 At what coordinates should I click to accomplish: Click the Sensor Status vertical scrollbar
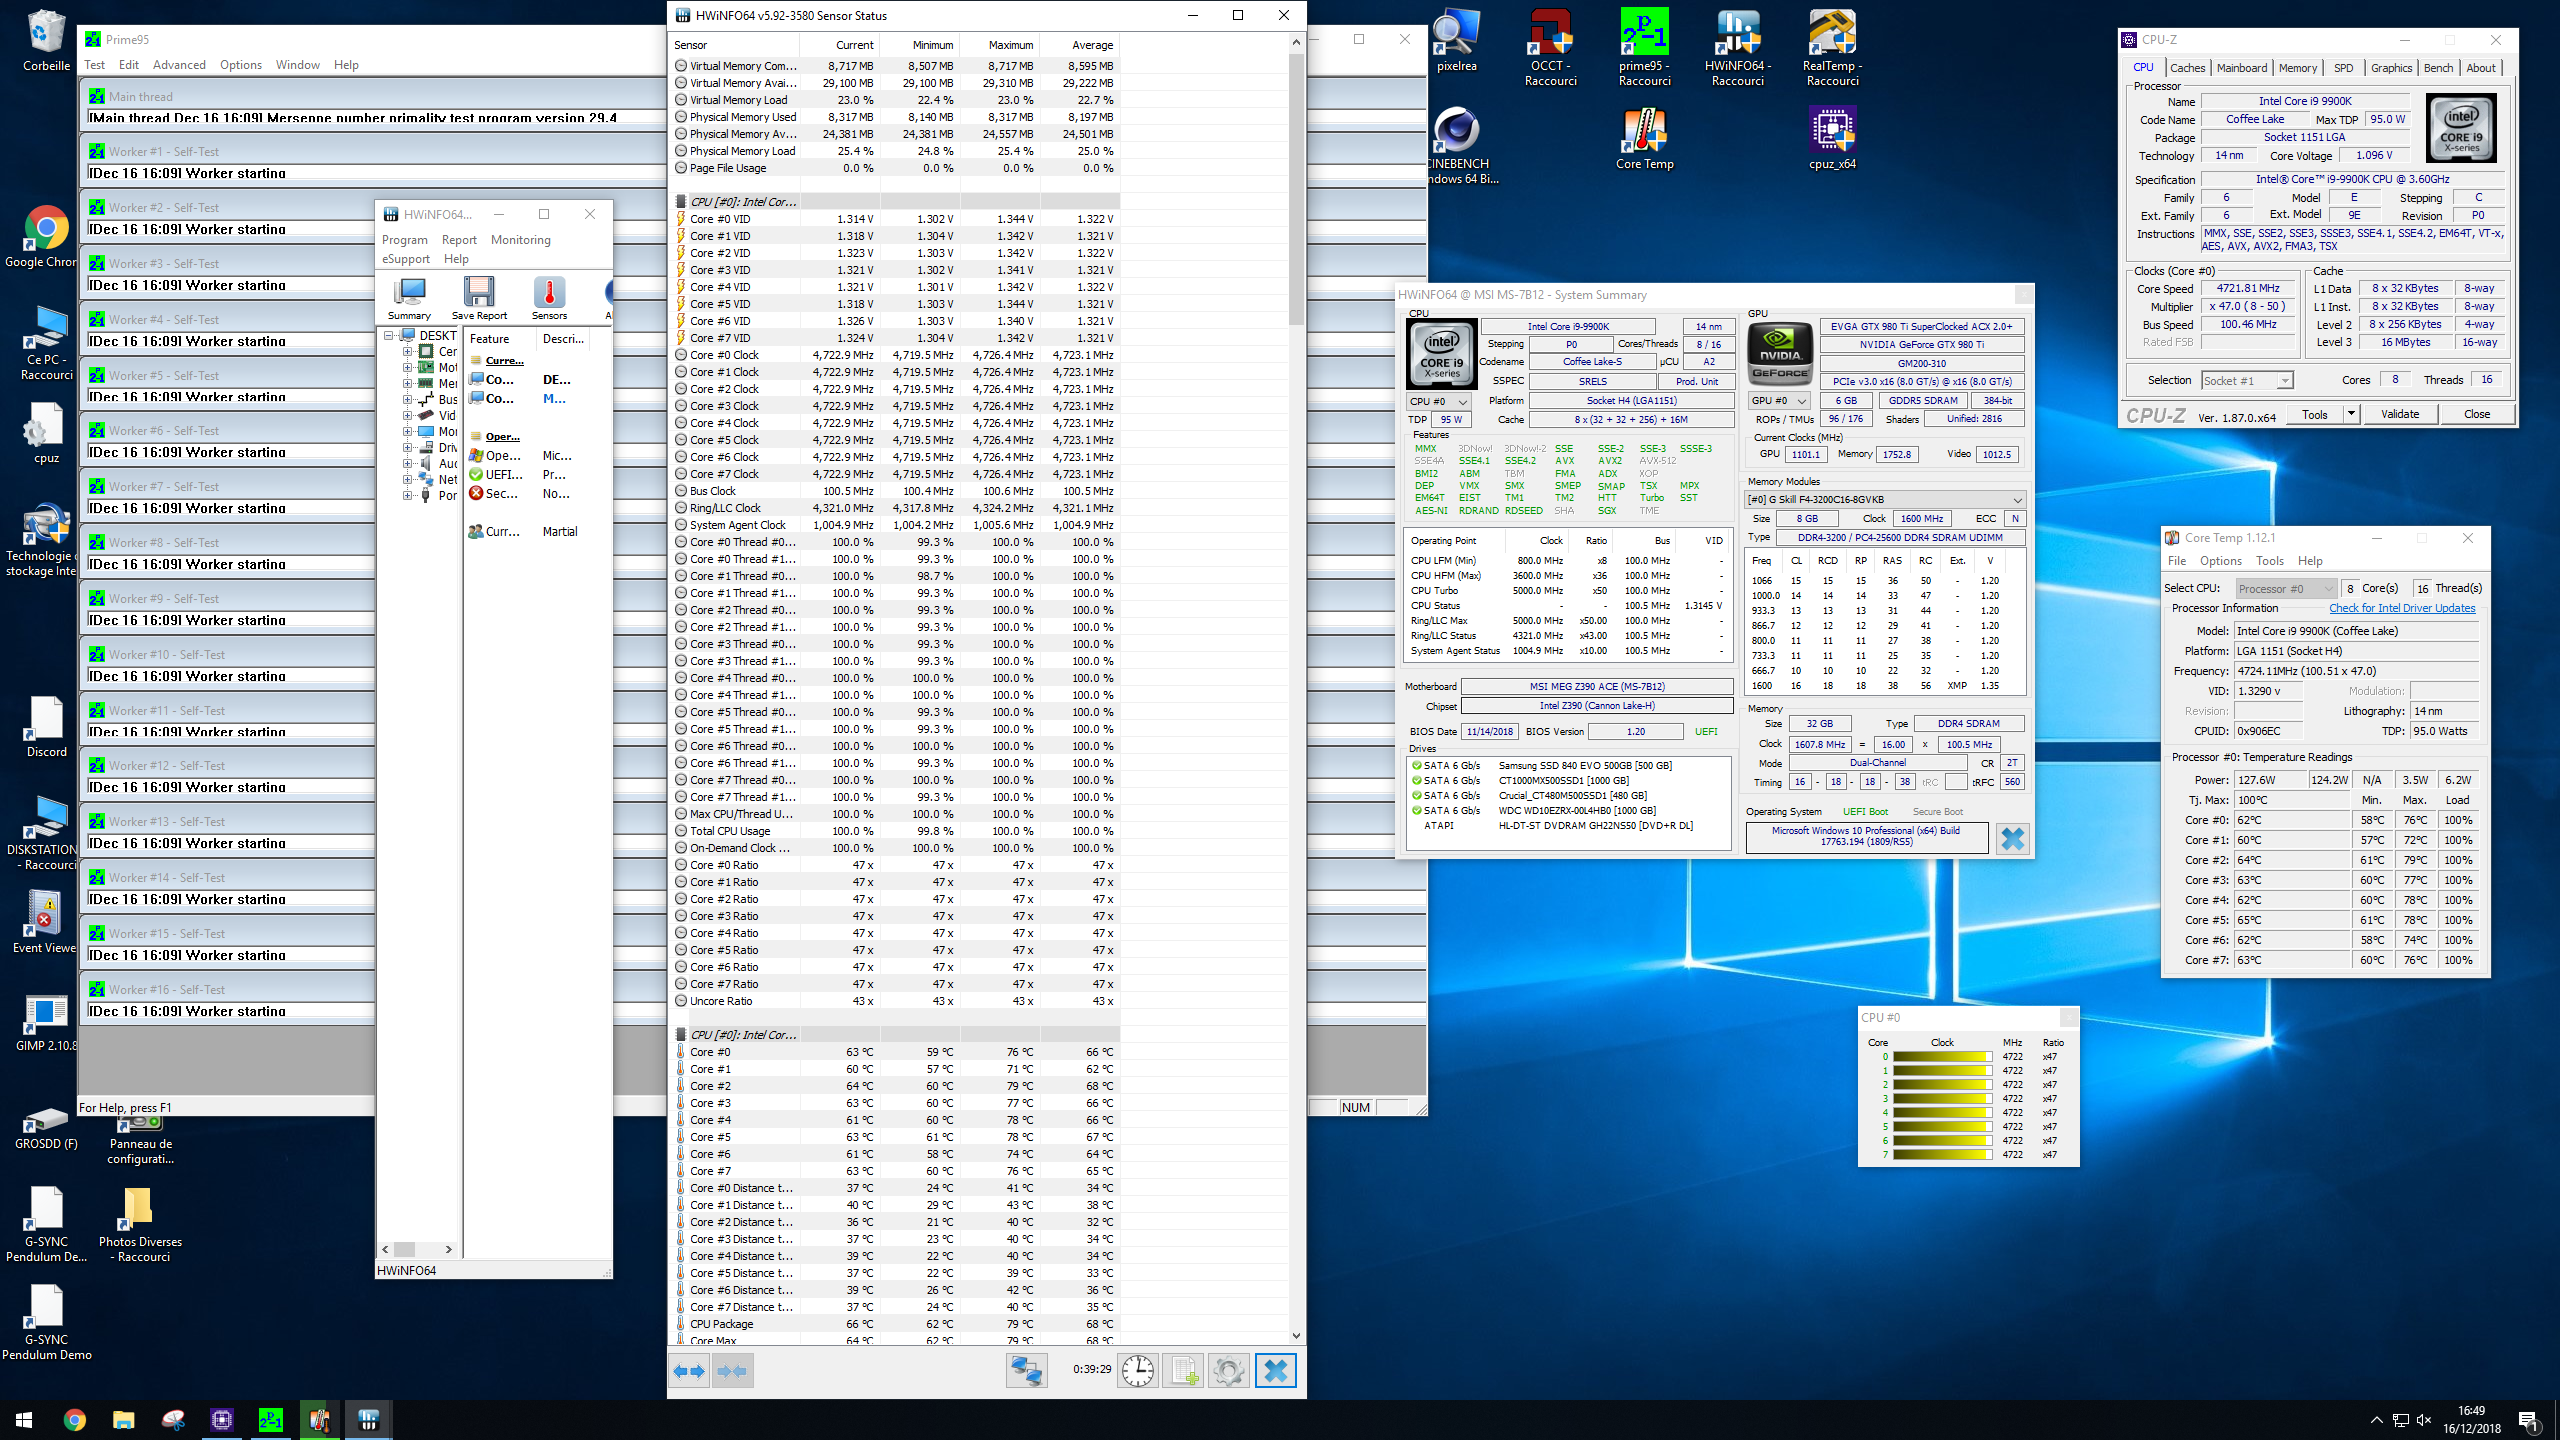(x=1296, y=190)
